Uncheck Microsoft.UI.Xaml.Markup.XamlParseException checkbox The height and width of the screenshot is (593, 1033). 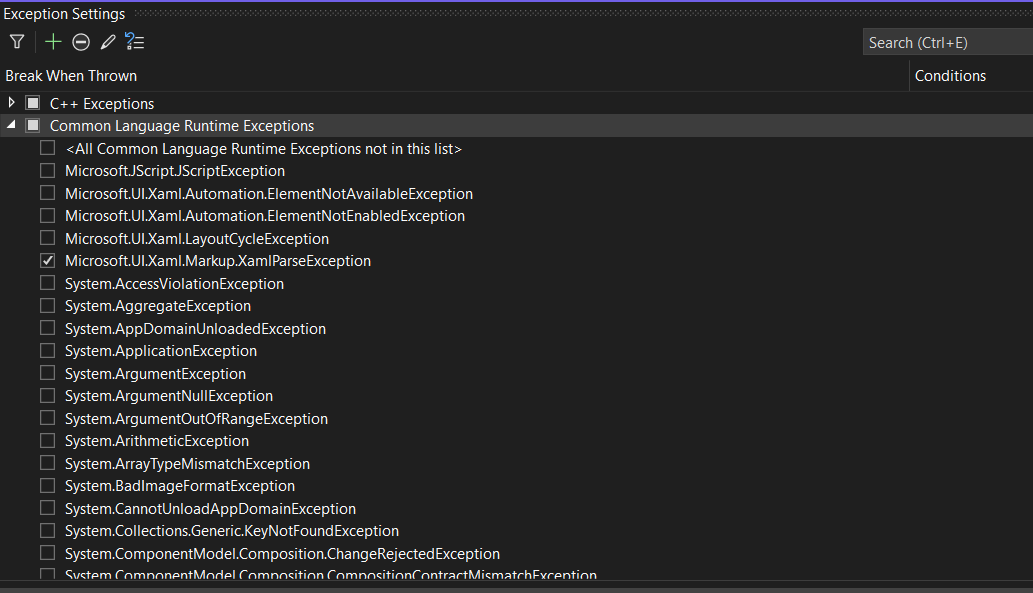pyautogui.click(x=47, y=261)
